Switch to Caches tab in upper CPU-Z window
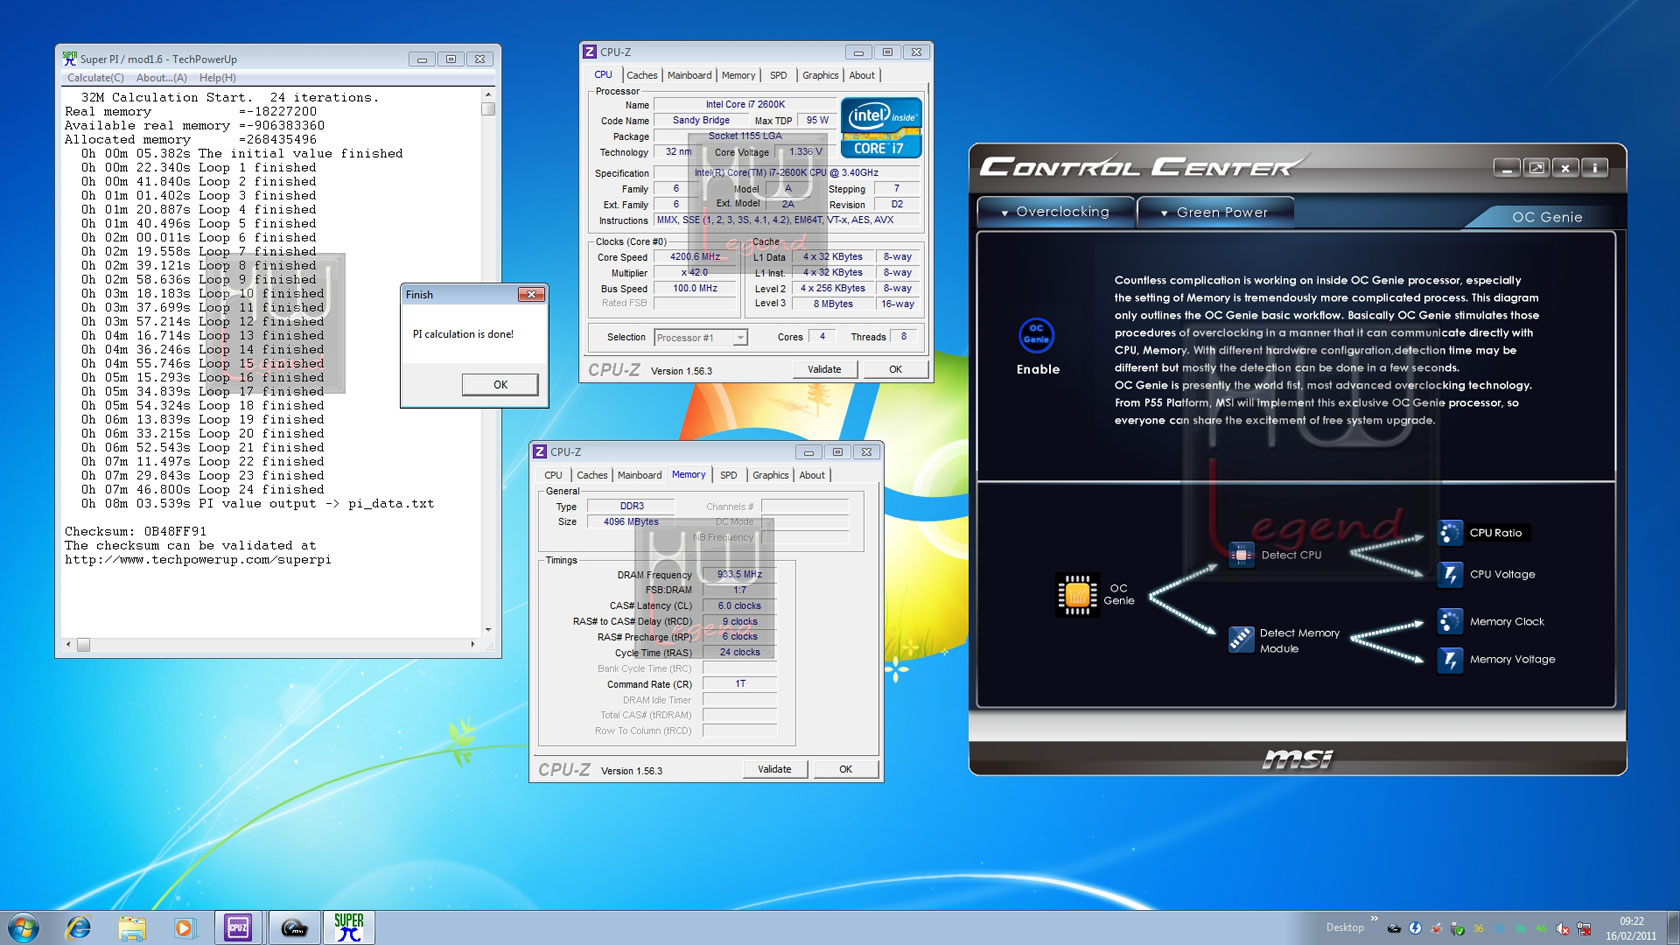 [x=642, y=75]
